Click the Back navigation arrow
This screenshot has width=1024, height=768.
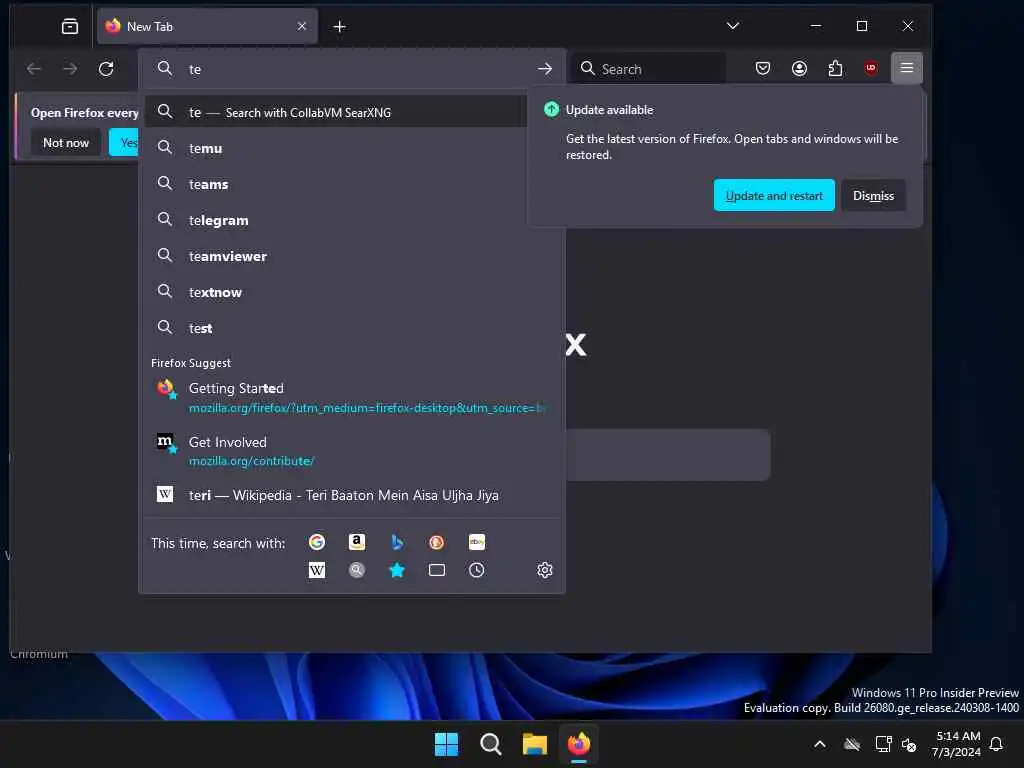tap(34, 69)
